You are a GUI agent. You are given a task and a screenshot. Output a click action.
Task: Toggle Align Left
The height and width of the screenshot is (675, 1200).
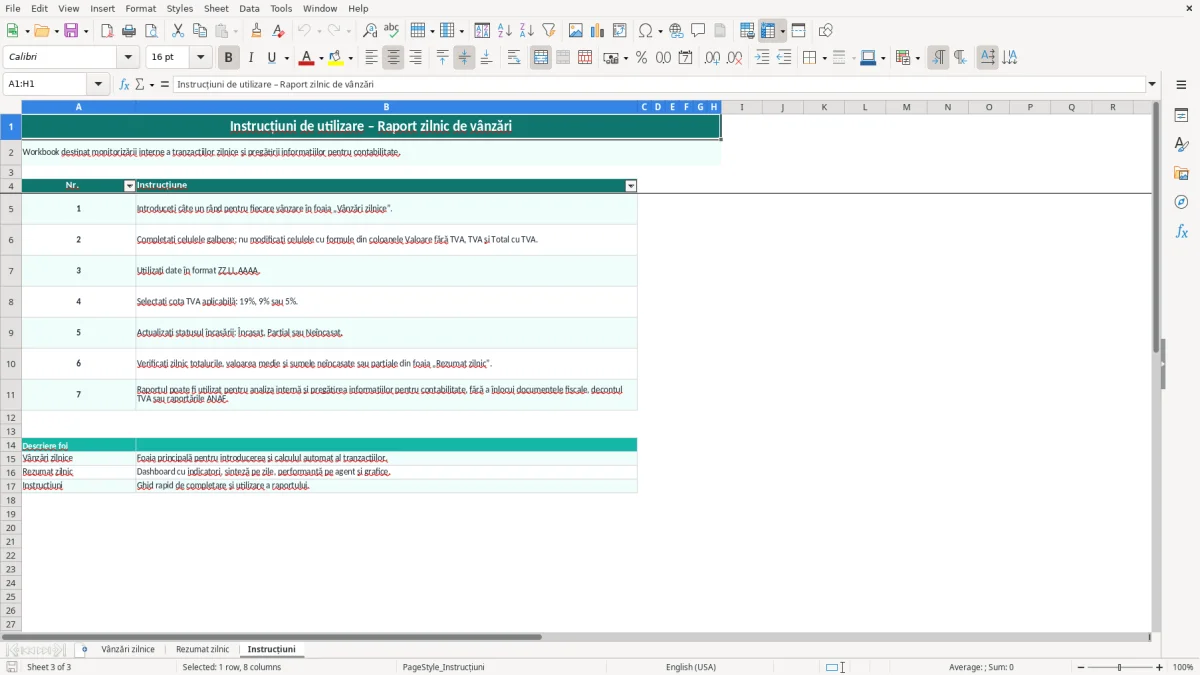point(371,58)
